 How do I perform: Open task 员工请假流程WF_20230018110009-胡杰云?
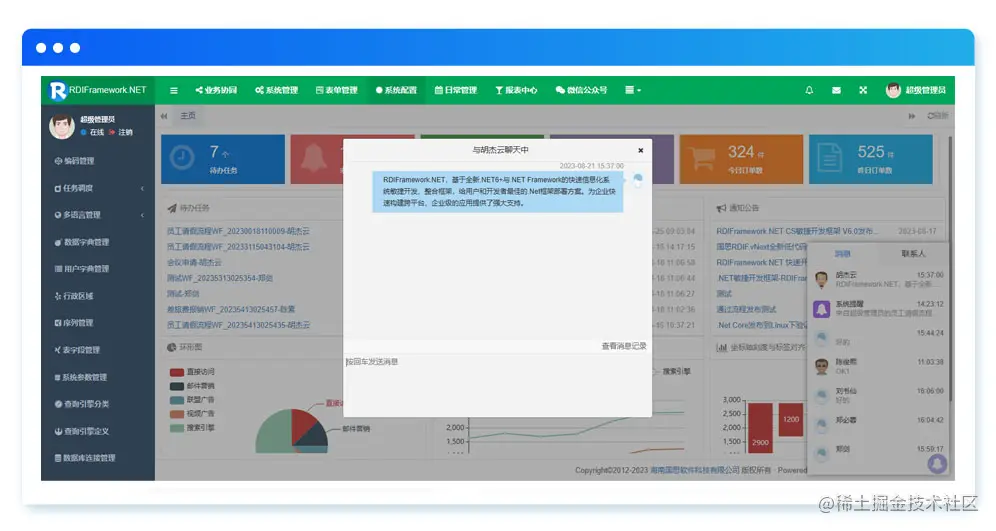pyautogui.click(x=238, y=231)
